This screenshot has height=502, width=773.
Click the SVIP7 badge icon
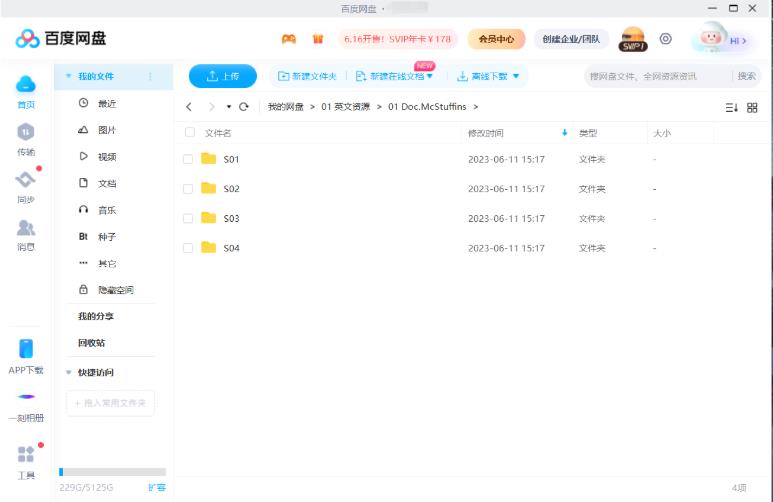633,39
